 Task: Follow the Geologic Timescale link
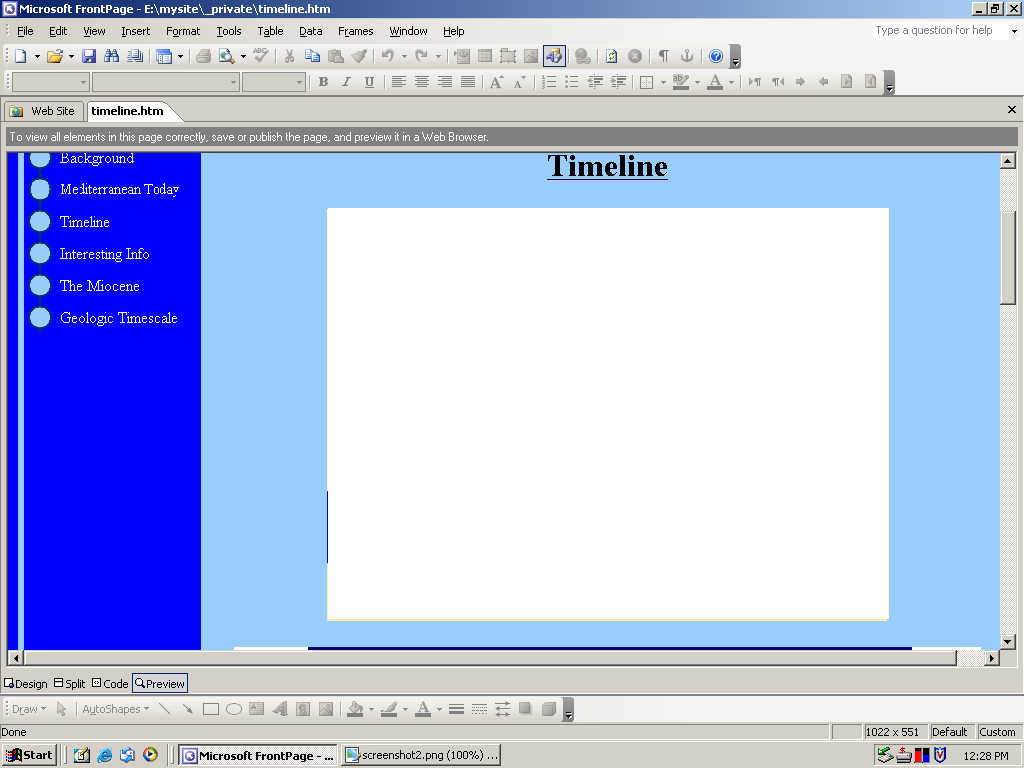tap(118, 318)
